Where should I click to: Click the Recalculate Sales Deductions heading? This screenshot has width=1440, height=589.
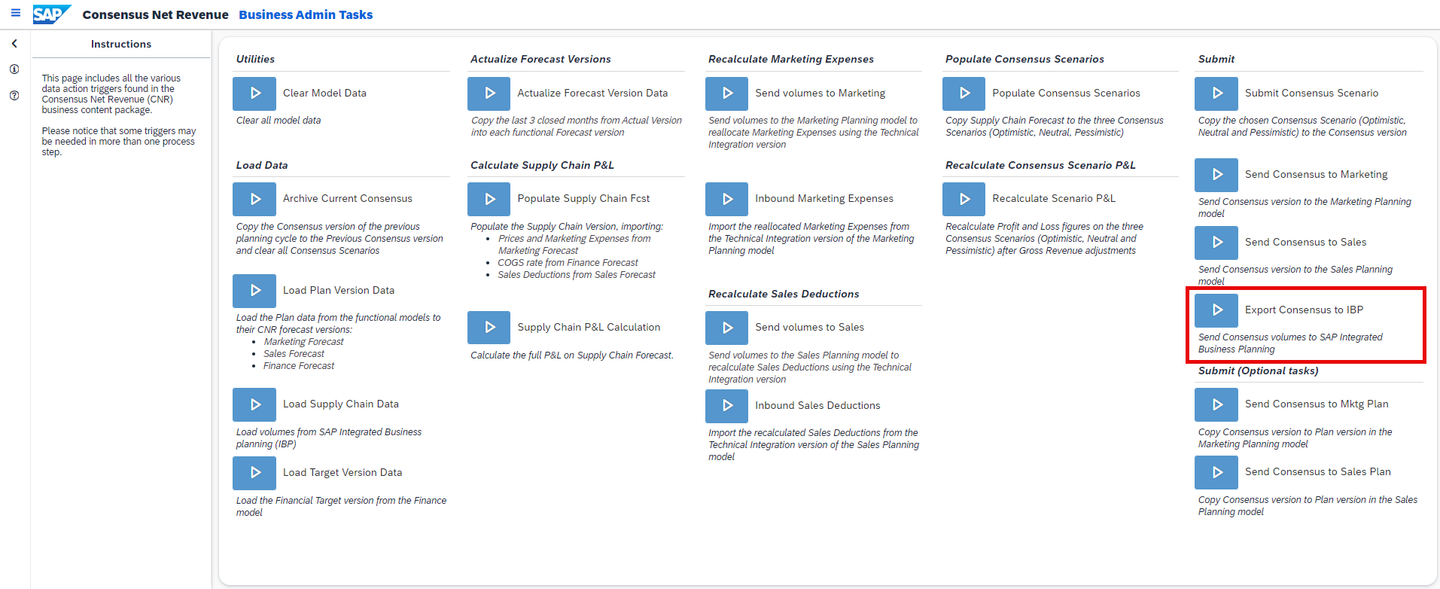[x=784, y=294]
